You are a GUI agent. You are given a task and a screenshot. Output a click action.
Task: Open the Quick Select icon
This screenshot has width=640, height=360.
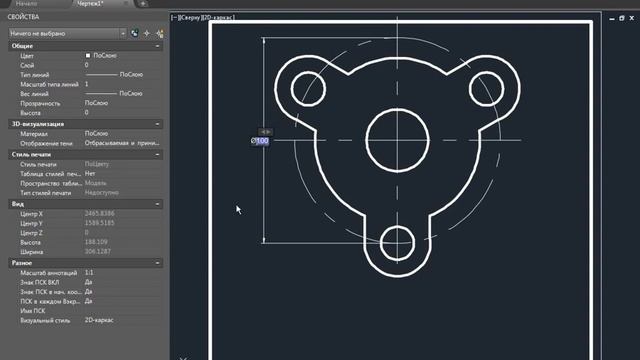160,33
